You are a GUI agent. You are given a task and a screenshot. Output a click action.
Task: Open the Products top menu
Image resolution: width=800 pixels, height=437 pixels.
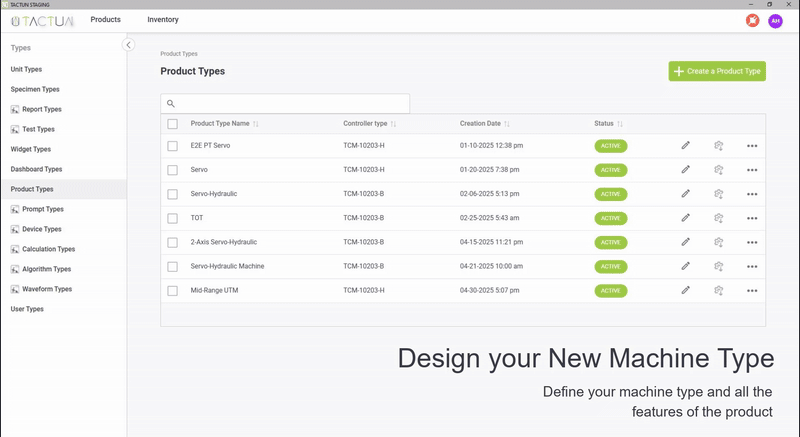pos(105,20)
